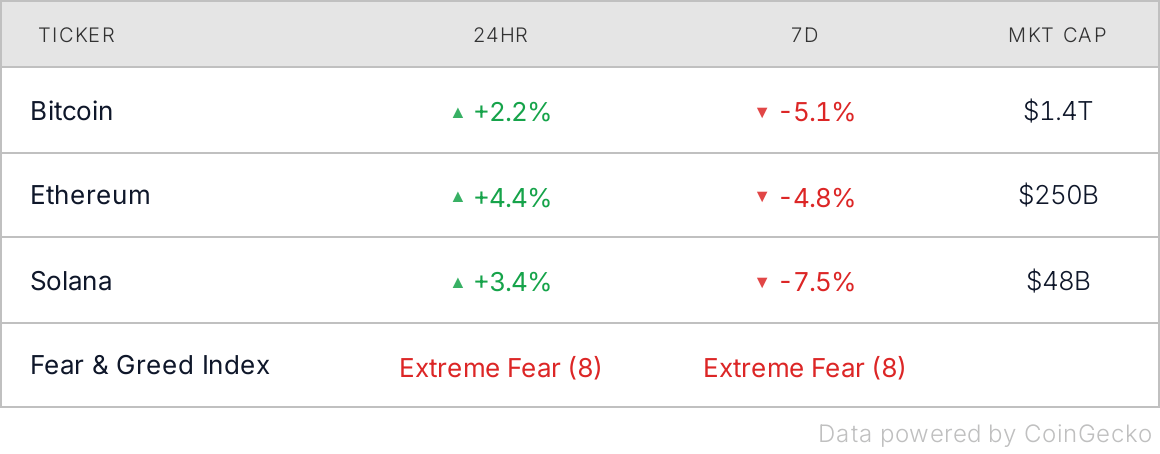Click the MKT CAP column header

click(1057, 36)
